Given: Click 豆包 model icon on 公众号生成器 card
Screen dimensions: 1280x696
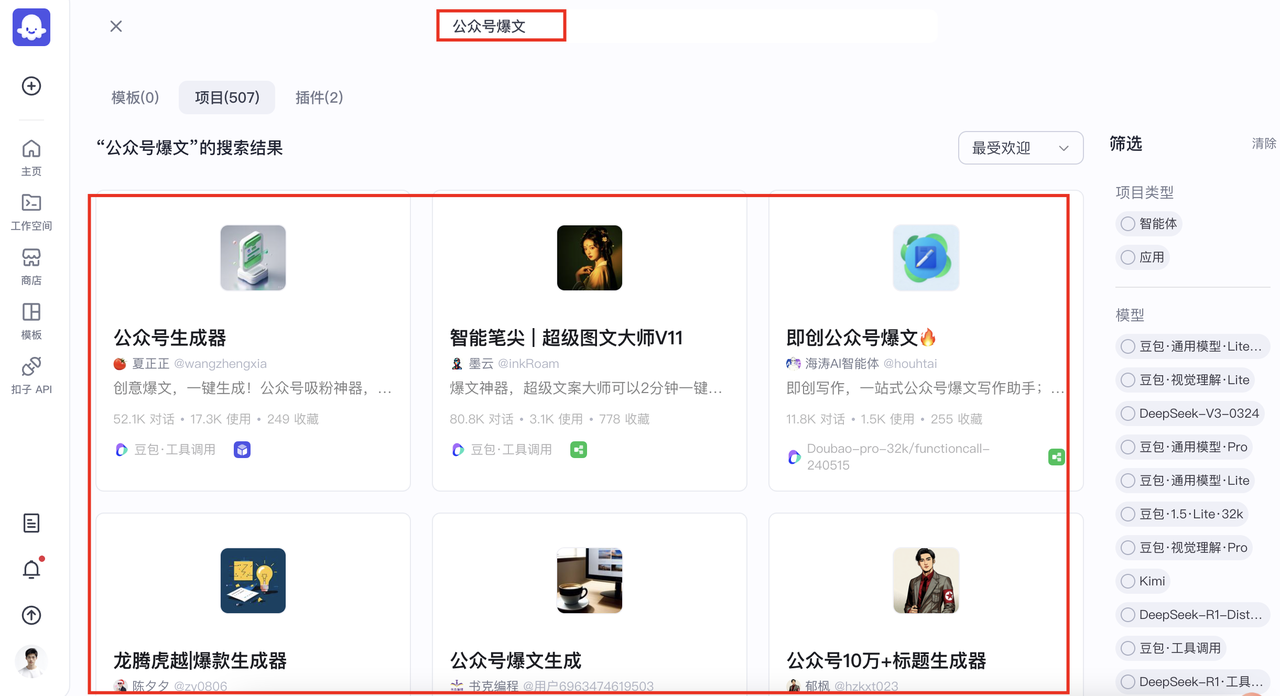Looking at the screenshot, I should click(x=121, y=450).
